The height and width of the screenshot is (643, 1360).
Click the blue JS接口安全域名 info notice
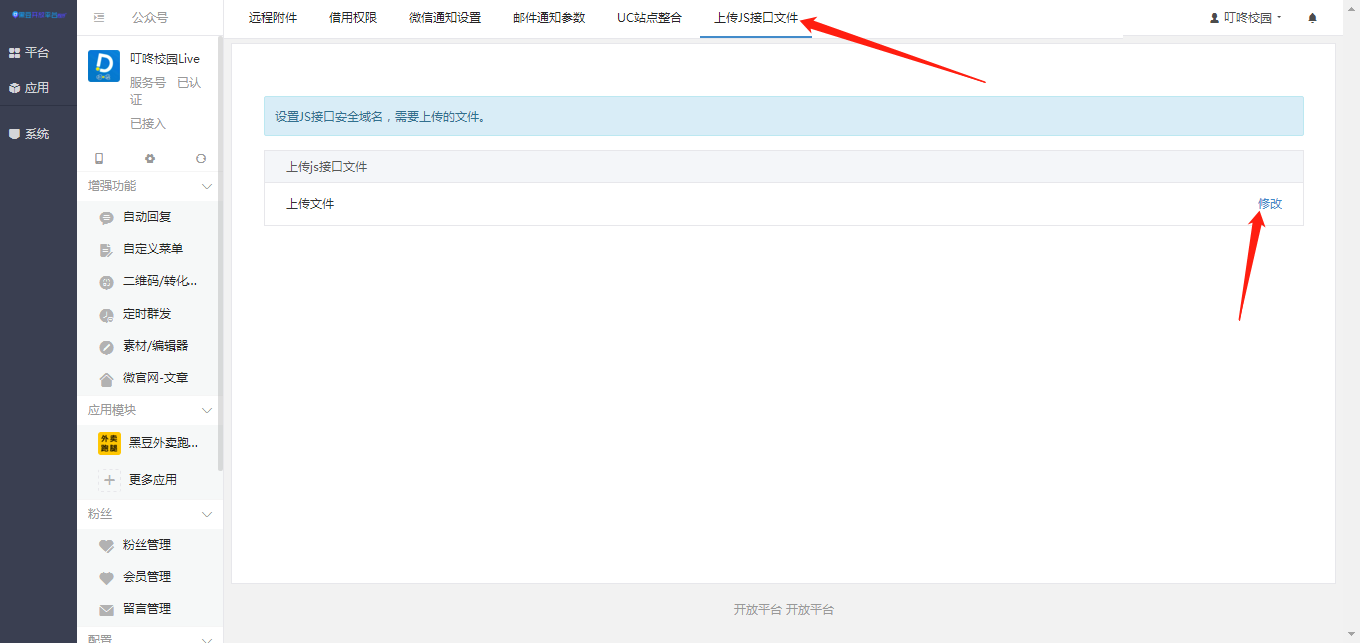pos(784,116)
